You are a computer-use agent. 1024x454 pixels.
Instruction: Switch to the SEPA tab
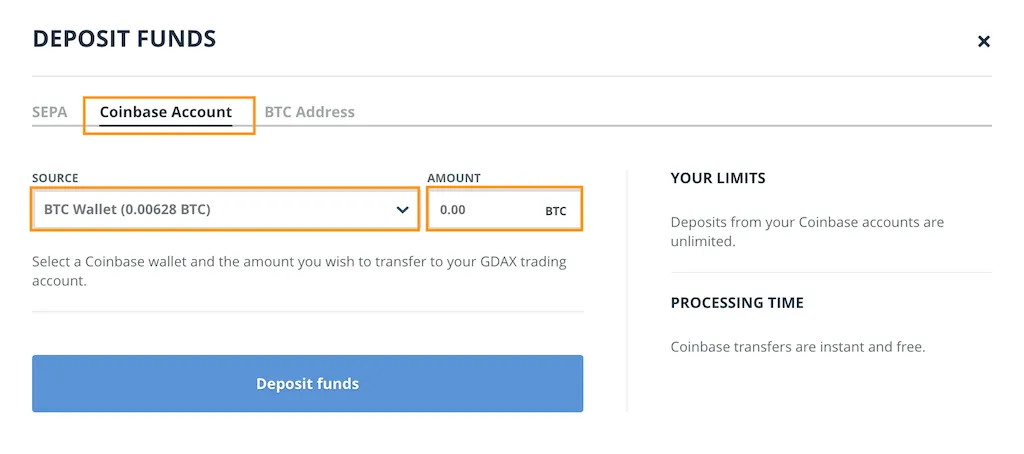[x=50, y=112]
